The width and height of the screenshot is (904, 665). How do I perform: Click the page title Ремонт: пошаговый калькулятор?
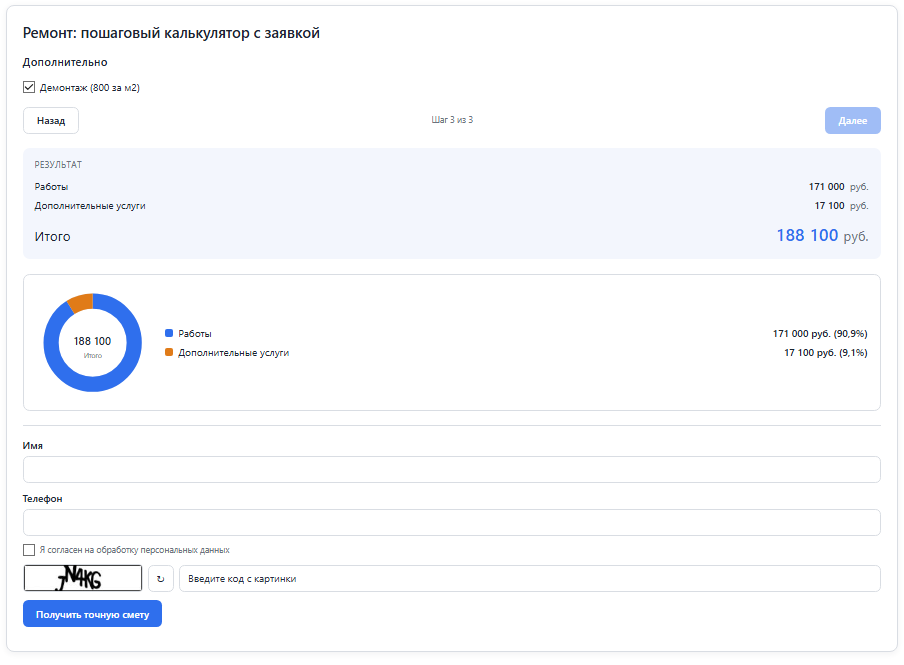click(171, 33)
